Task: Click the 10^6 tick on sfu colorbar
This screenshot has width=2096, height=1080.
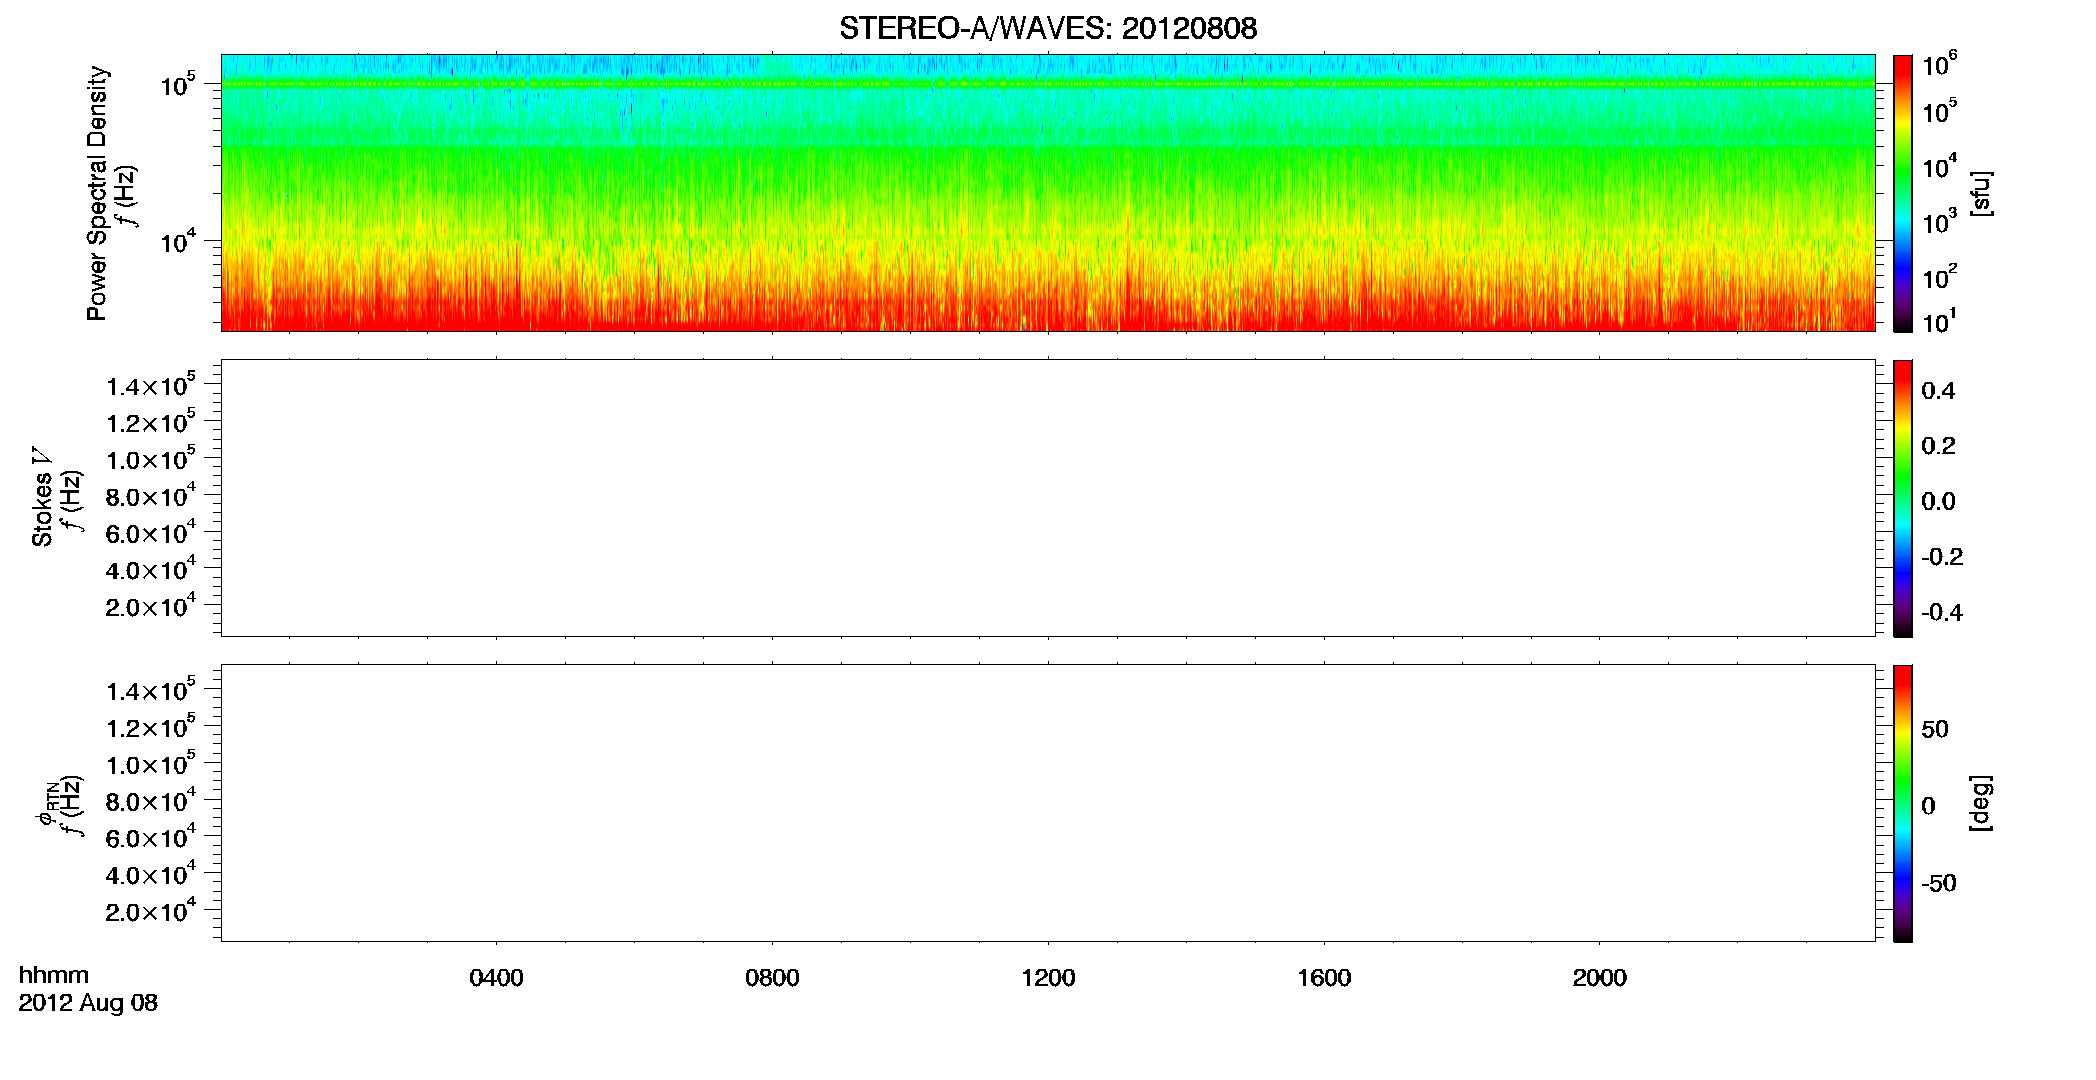Action: click(1939, 65)
